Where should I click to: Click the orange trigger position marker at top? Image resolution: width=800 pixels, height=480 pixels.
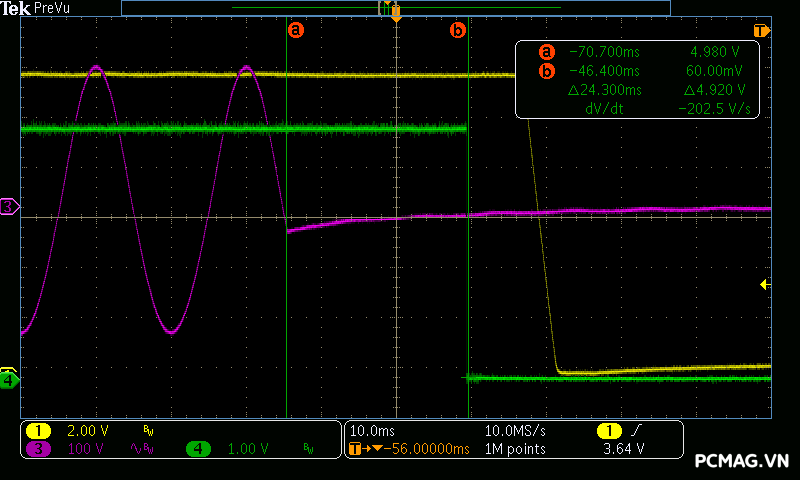coord(396,16)
